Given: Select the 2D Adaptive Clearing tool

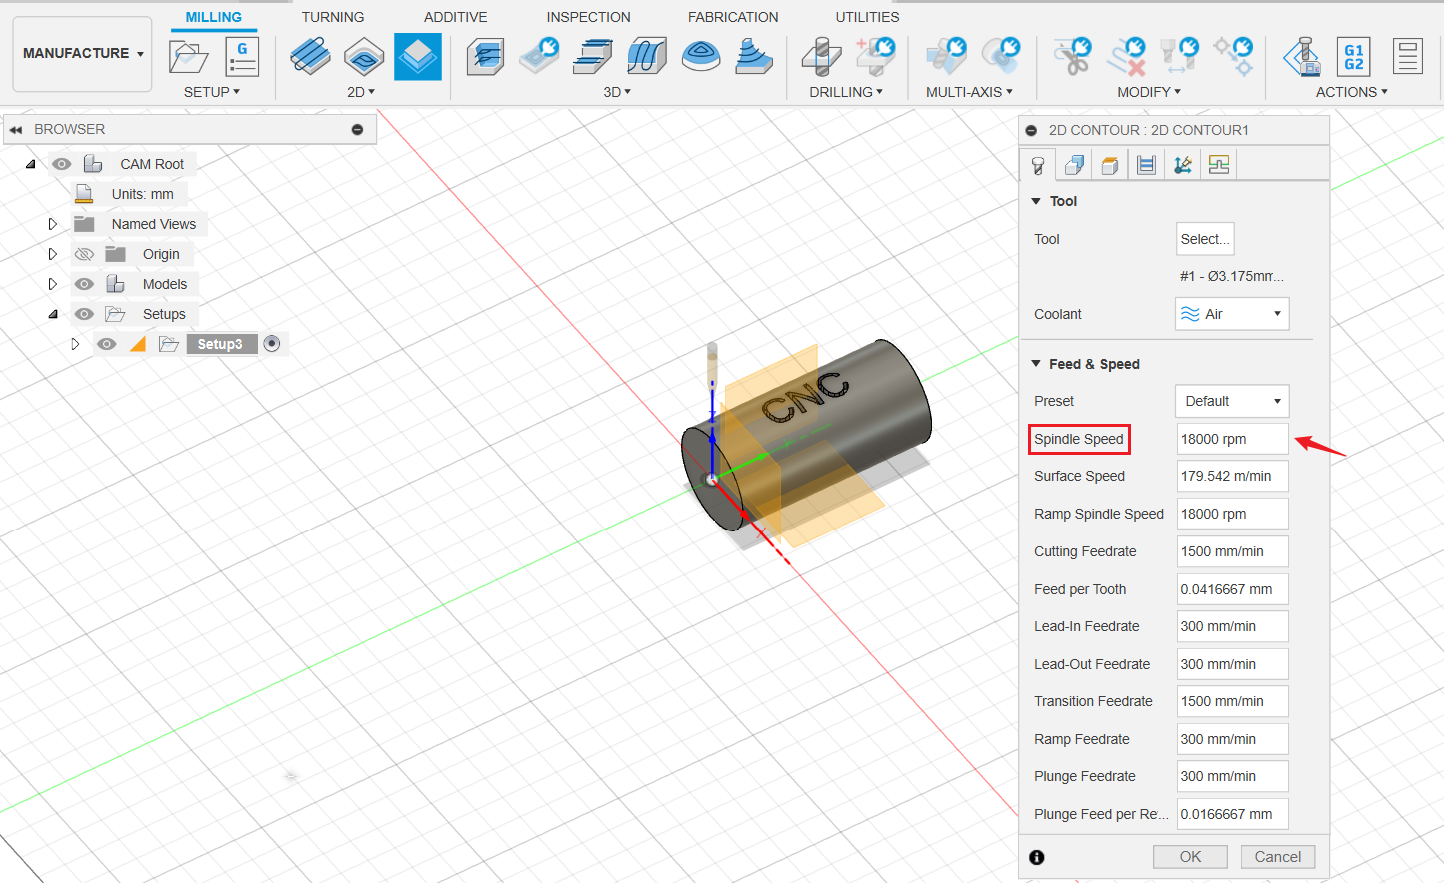Looking at the screenshot, I should pos(310,57).
